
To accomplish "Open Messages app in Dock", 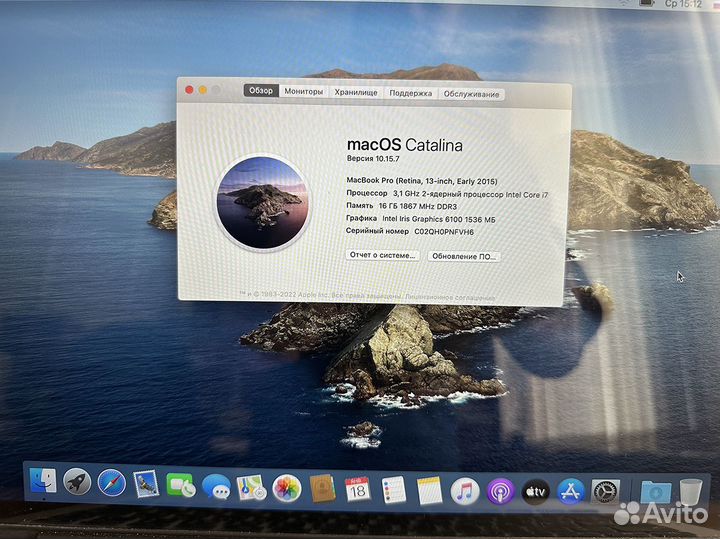I will (x=216, y=487).
